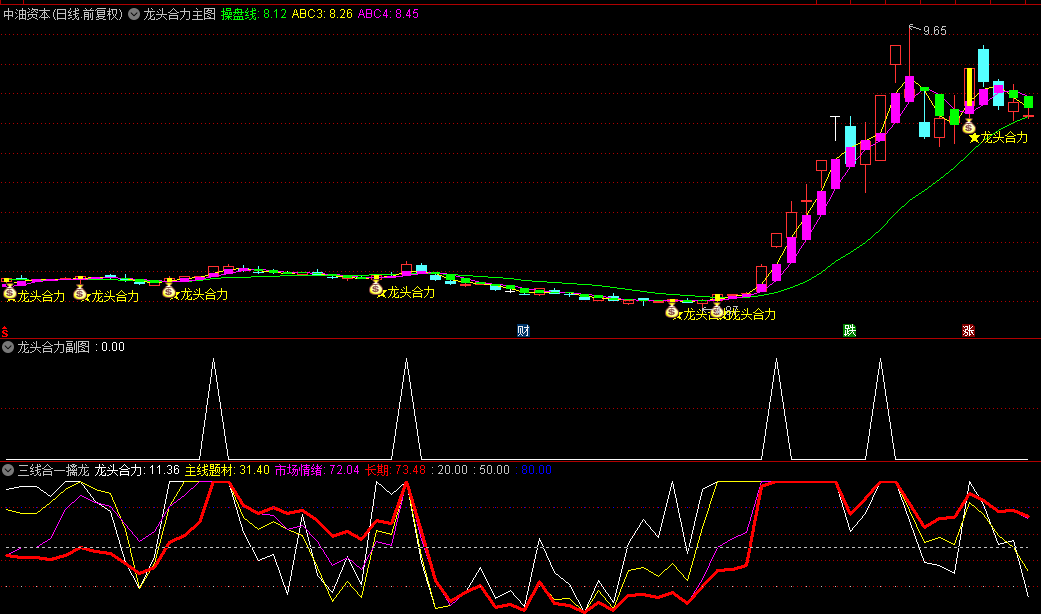Click the third money bag signal from the left
This screenshot has height=614, width=1041.
(x=169, y=291)
